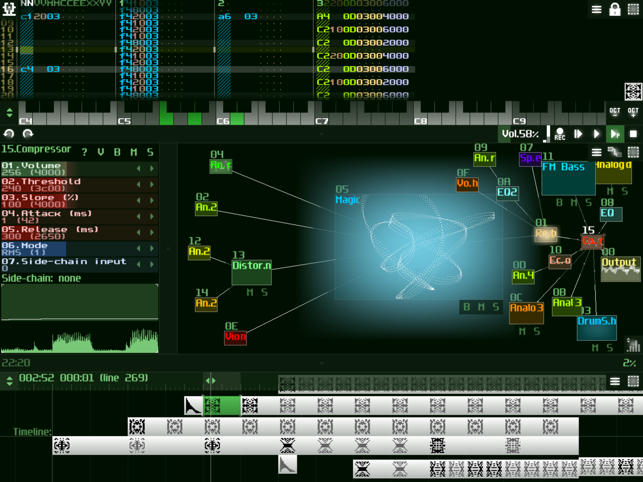Click the Side-chain: none label
643x482 pixels.
click(x=41, y=278)
